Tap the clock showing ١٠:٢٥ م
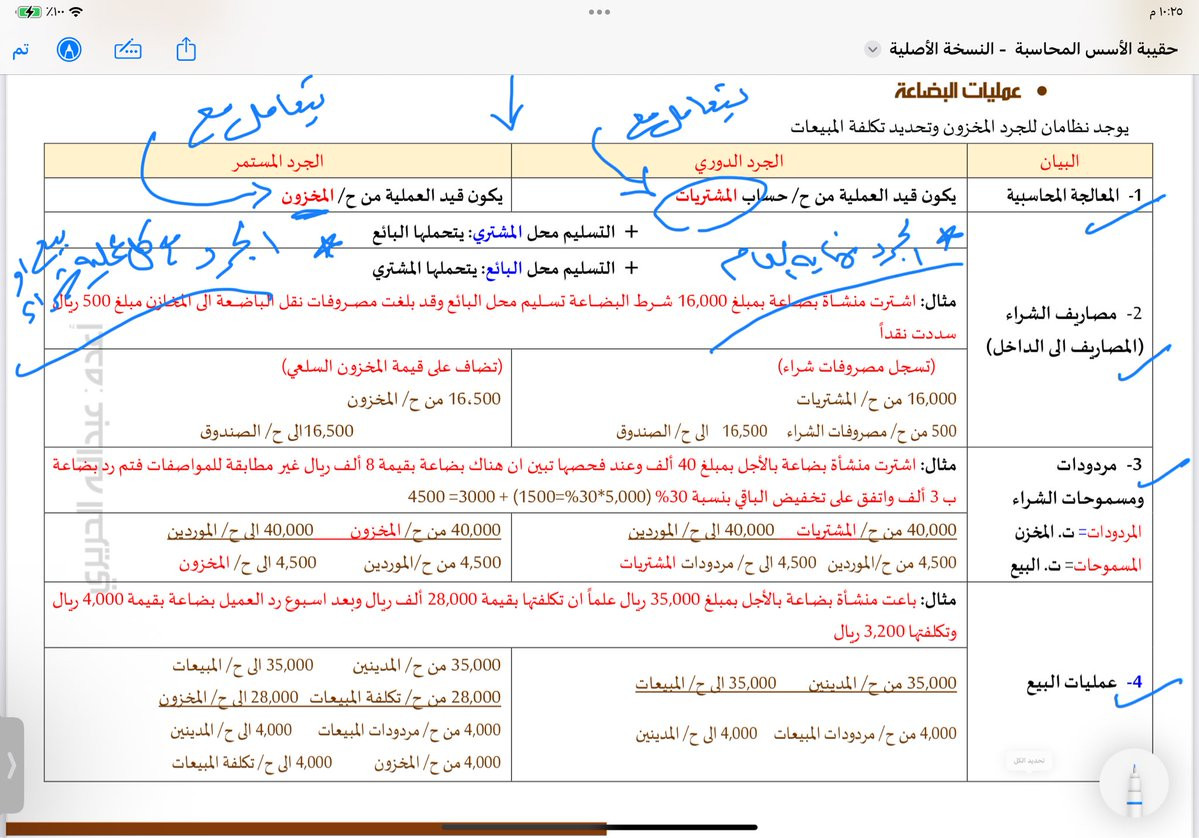Screen dimensions: 1199x838 (1165, 12)
